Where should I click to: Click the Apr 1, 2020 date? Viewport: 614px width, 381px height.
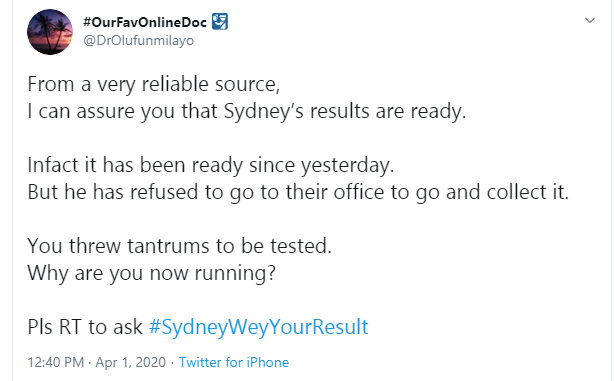[x=131, y=362]
